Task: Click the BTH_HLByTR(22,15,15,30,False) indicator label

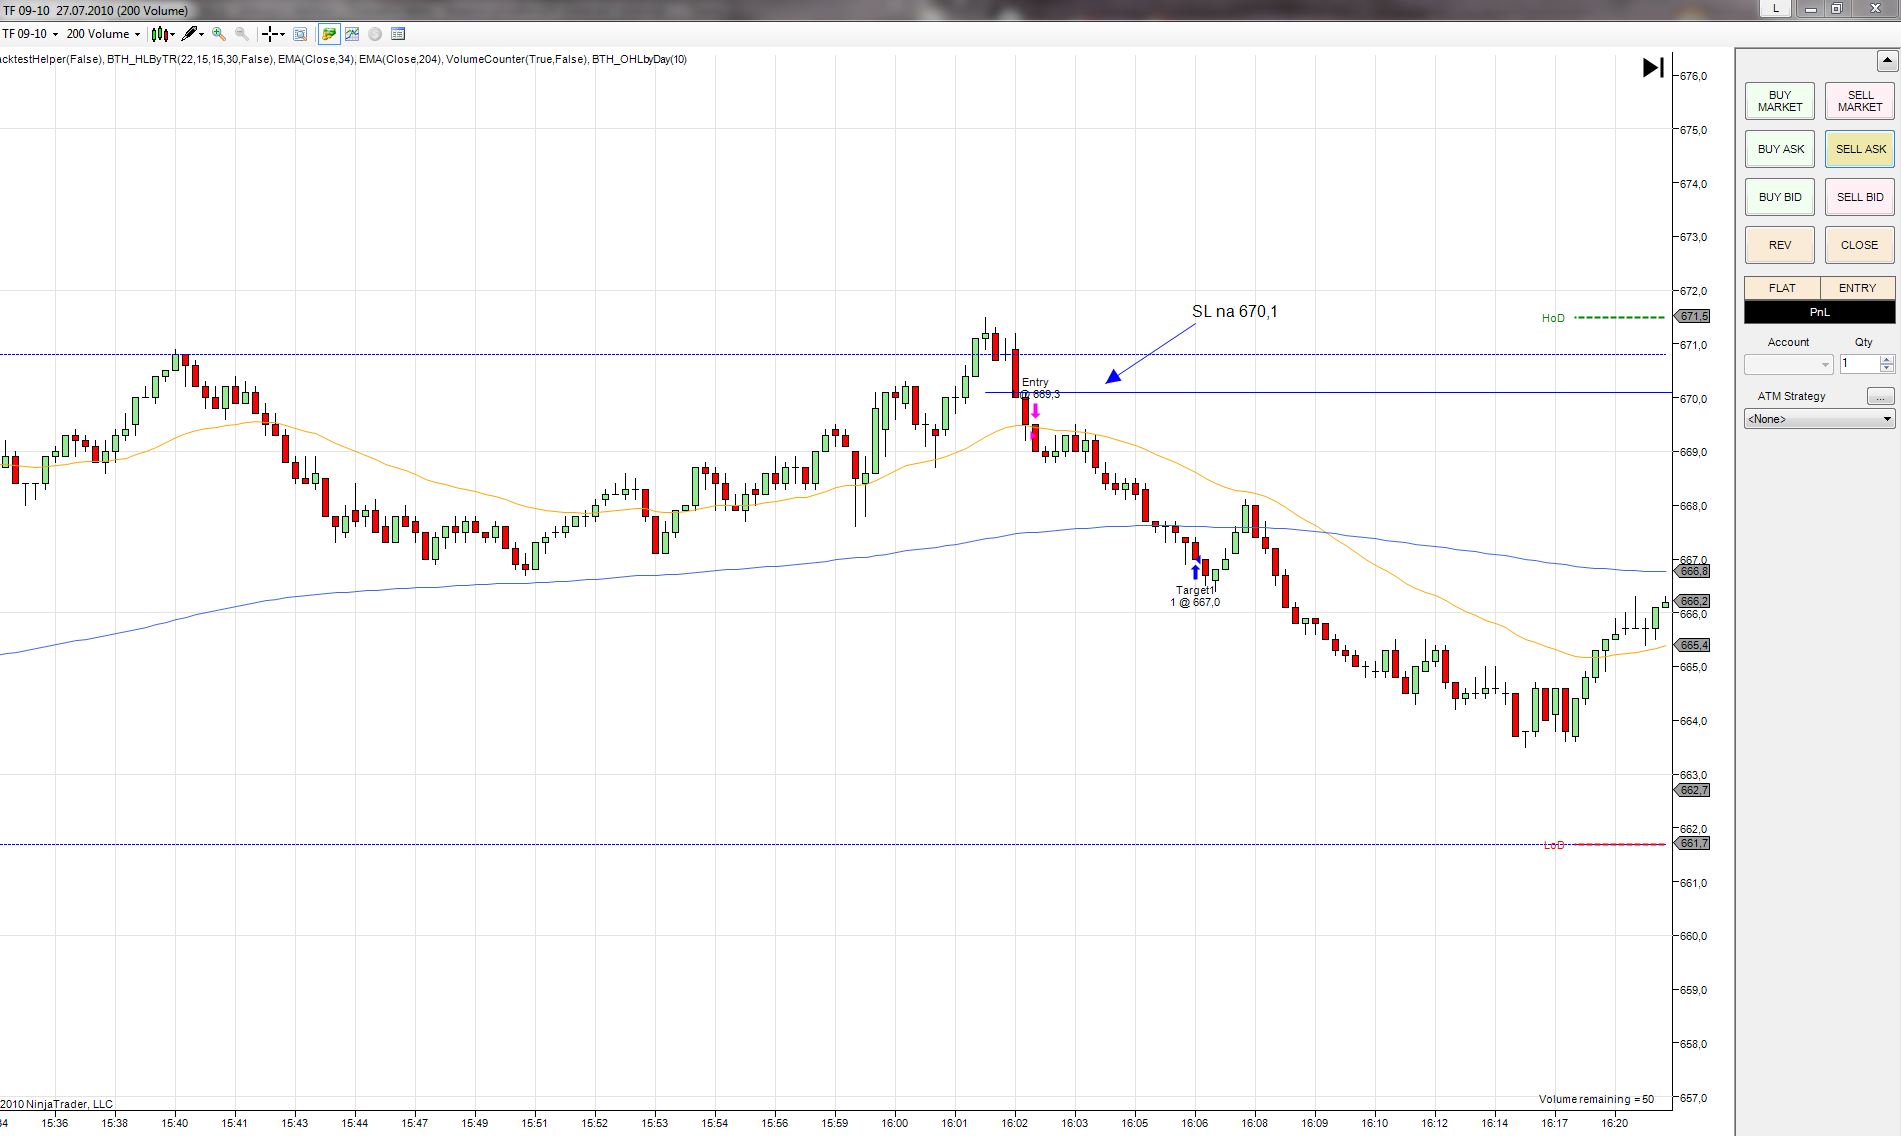Action: pos(190,59)
